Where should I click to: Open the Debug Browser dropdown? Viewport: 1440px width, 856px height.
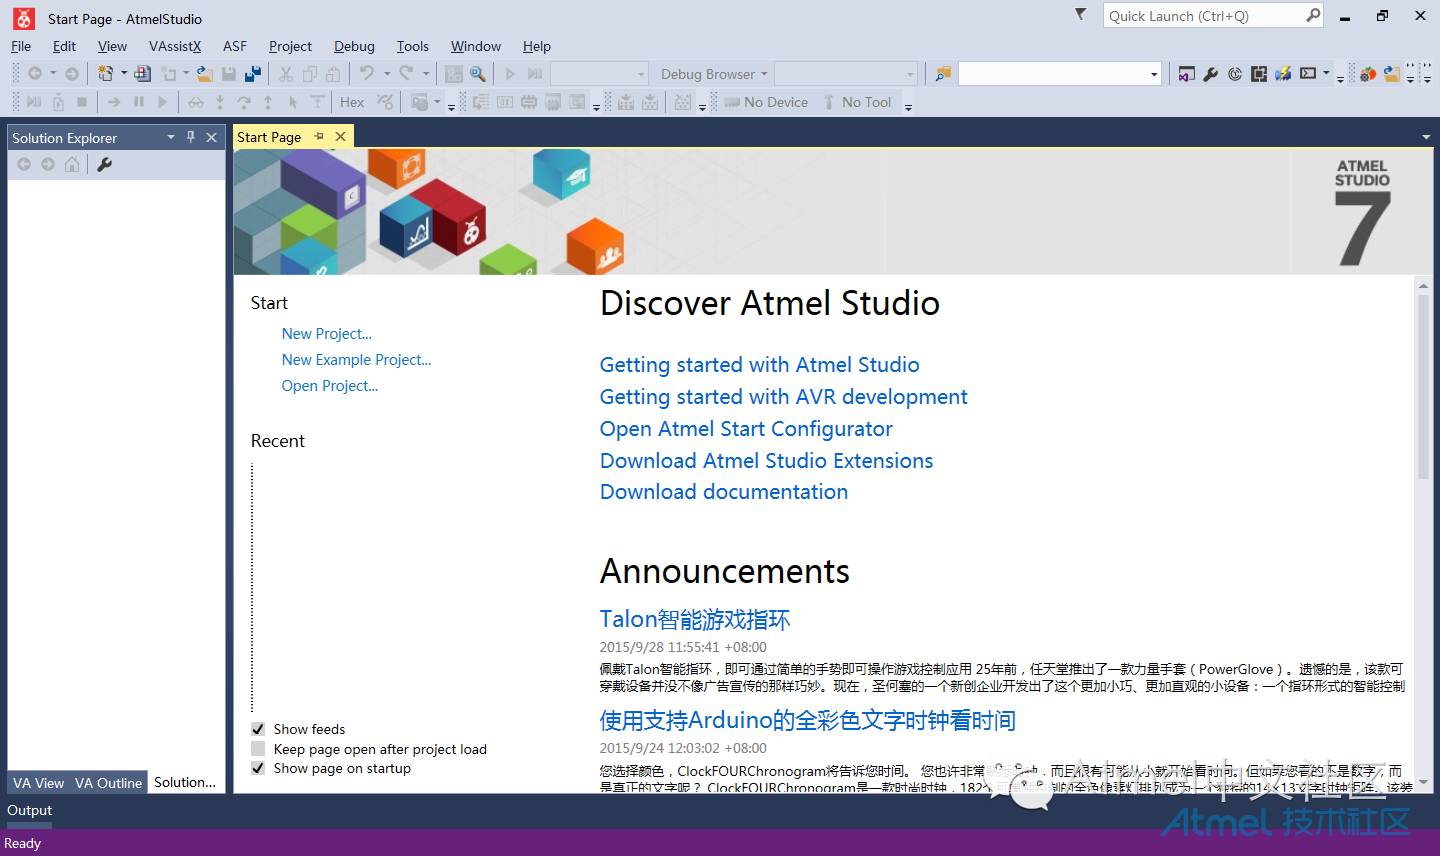coord(714,74)
